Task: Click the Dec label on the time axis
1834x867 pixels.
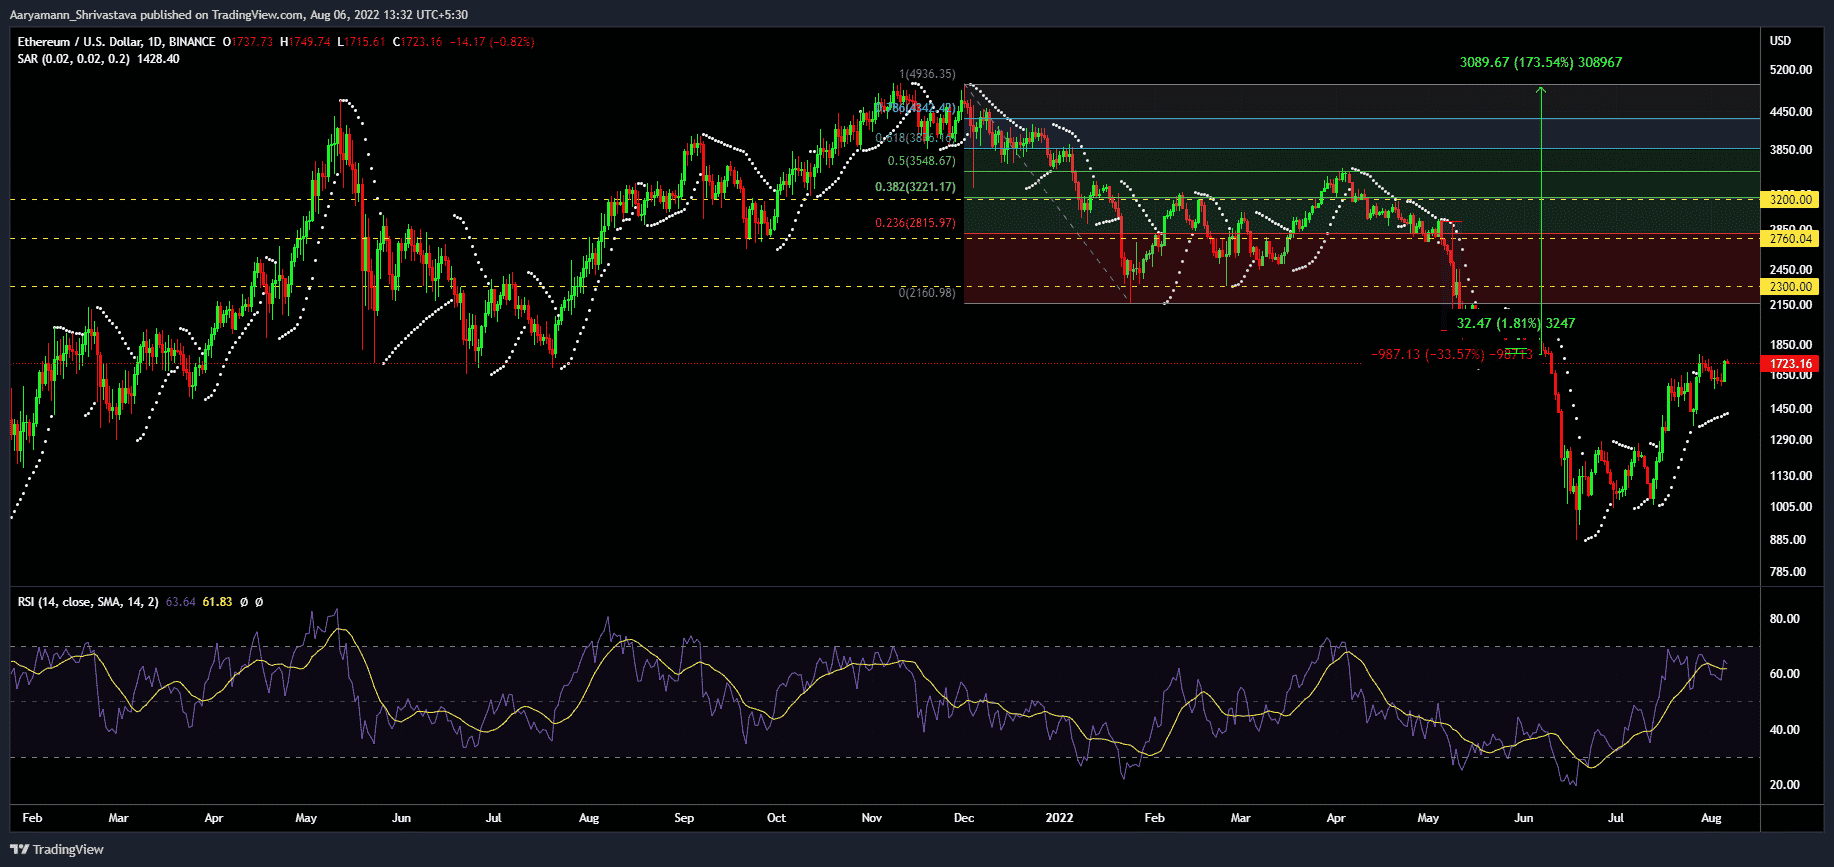Action: pos(964,818)
